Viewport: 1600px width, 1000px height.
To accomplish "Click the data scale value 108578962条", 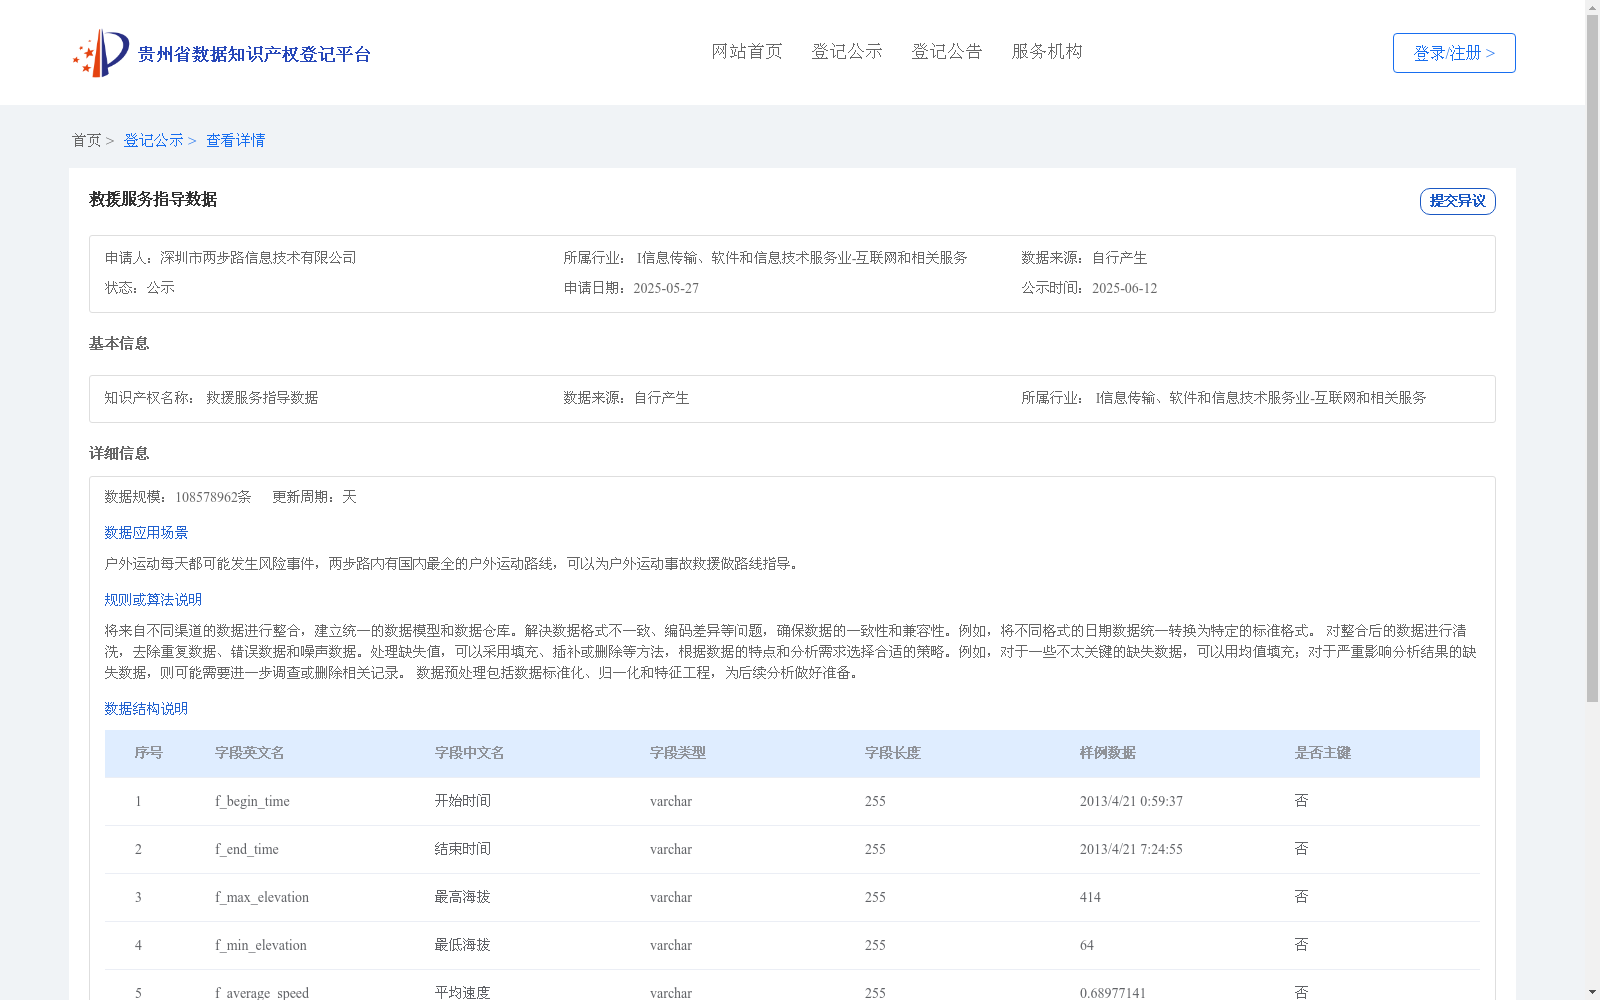I will tap(213, 497).
